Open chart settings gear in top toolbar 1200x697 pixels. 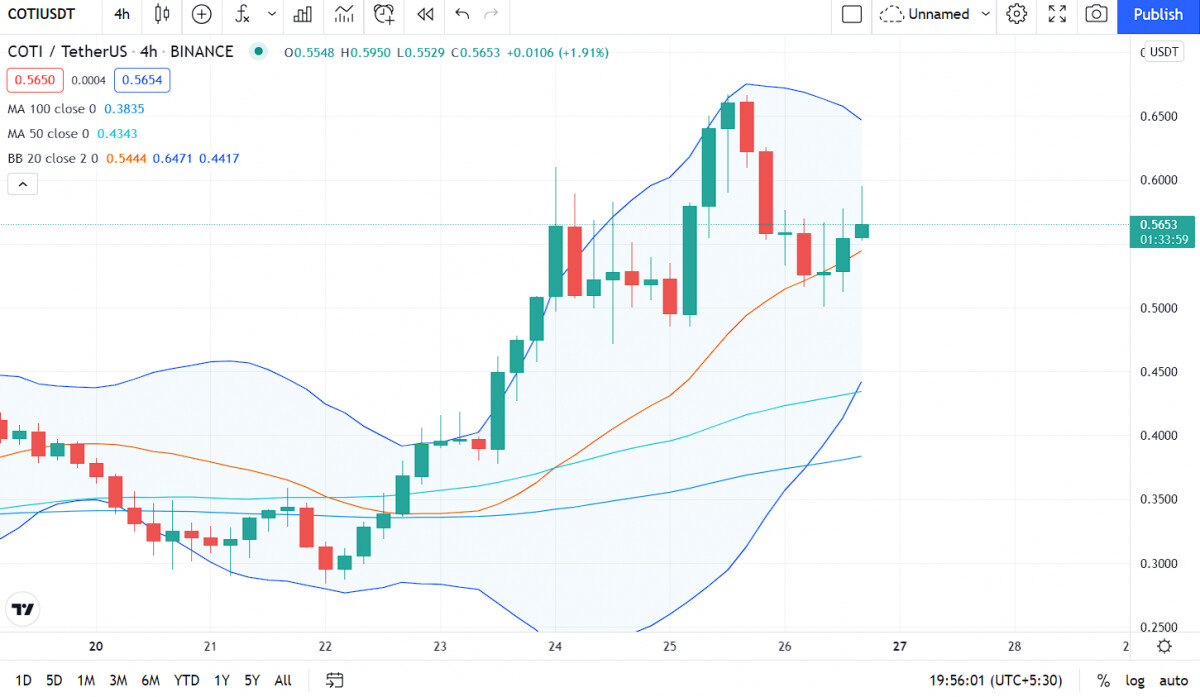click(x=1017, y=14)
